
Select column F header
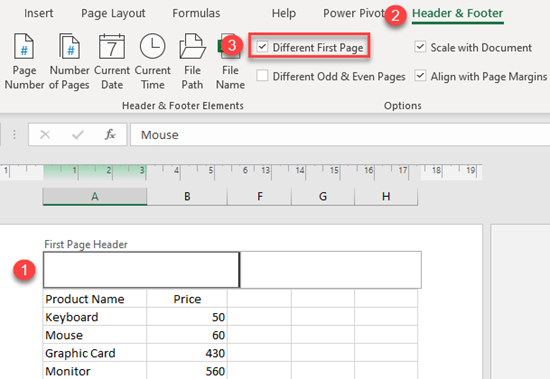[x=260, y=197]
